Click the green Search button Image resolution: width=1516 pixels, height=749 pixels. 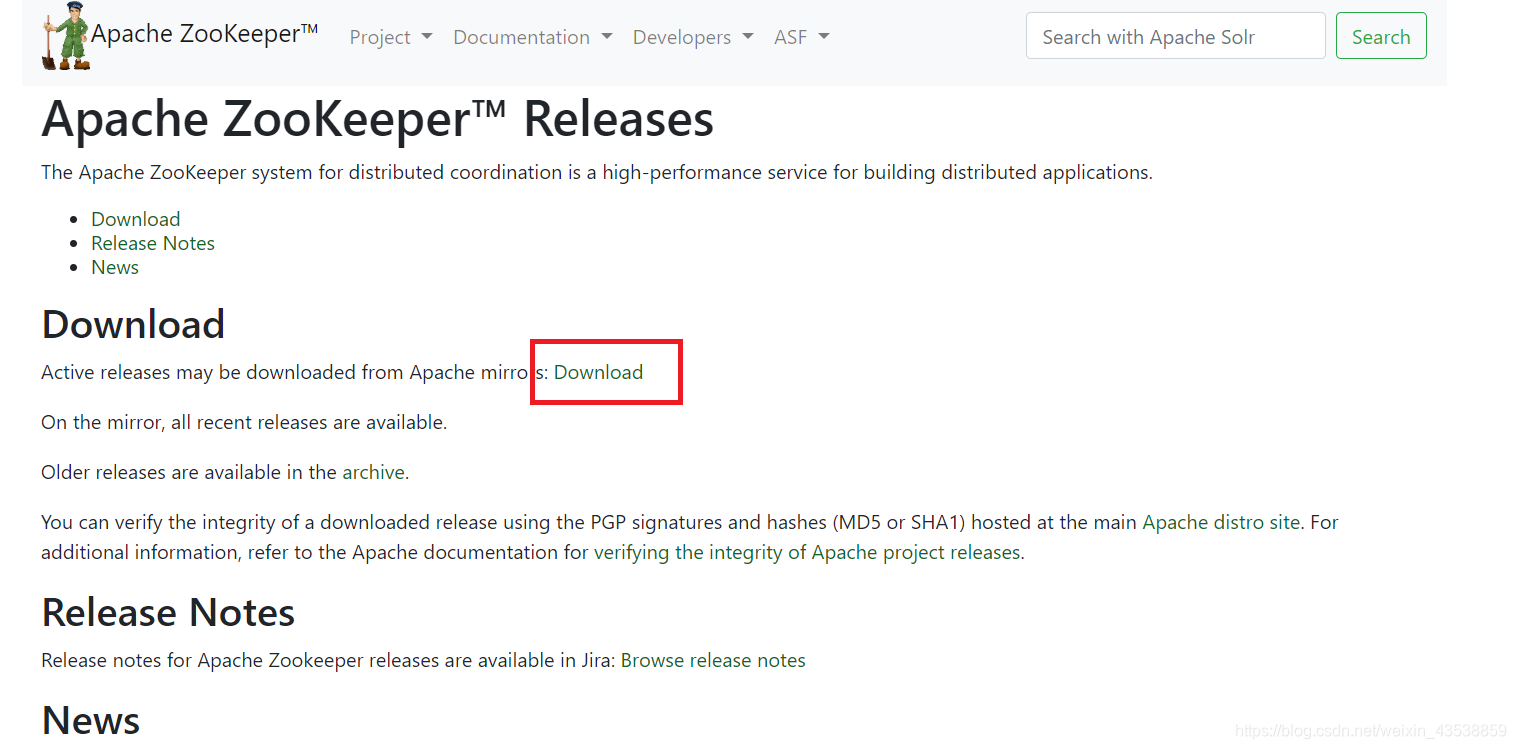[x=1381, y=36]
